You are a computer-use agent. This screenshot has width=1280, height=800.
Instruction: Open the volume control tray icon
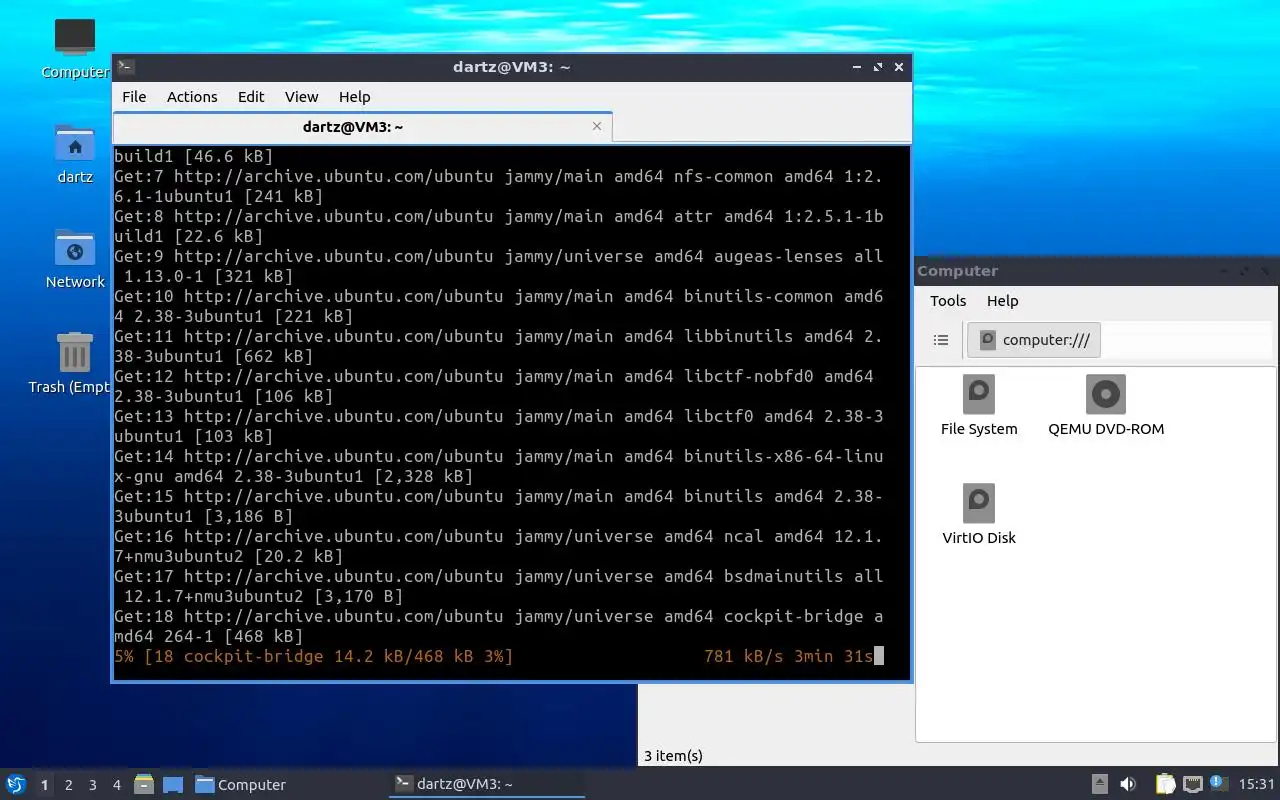pyautogui.click(x=1128, y=784)
